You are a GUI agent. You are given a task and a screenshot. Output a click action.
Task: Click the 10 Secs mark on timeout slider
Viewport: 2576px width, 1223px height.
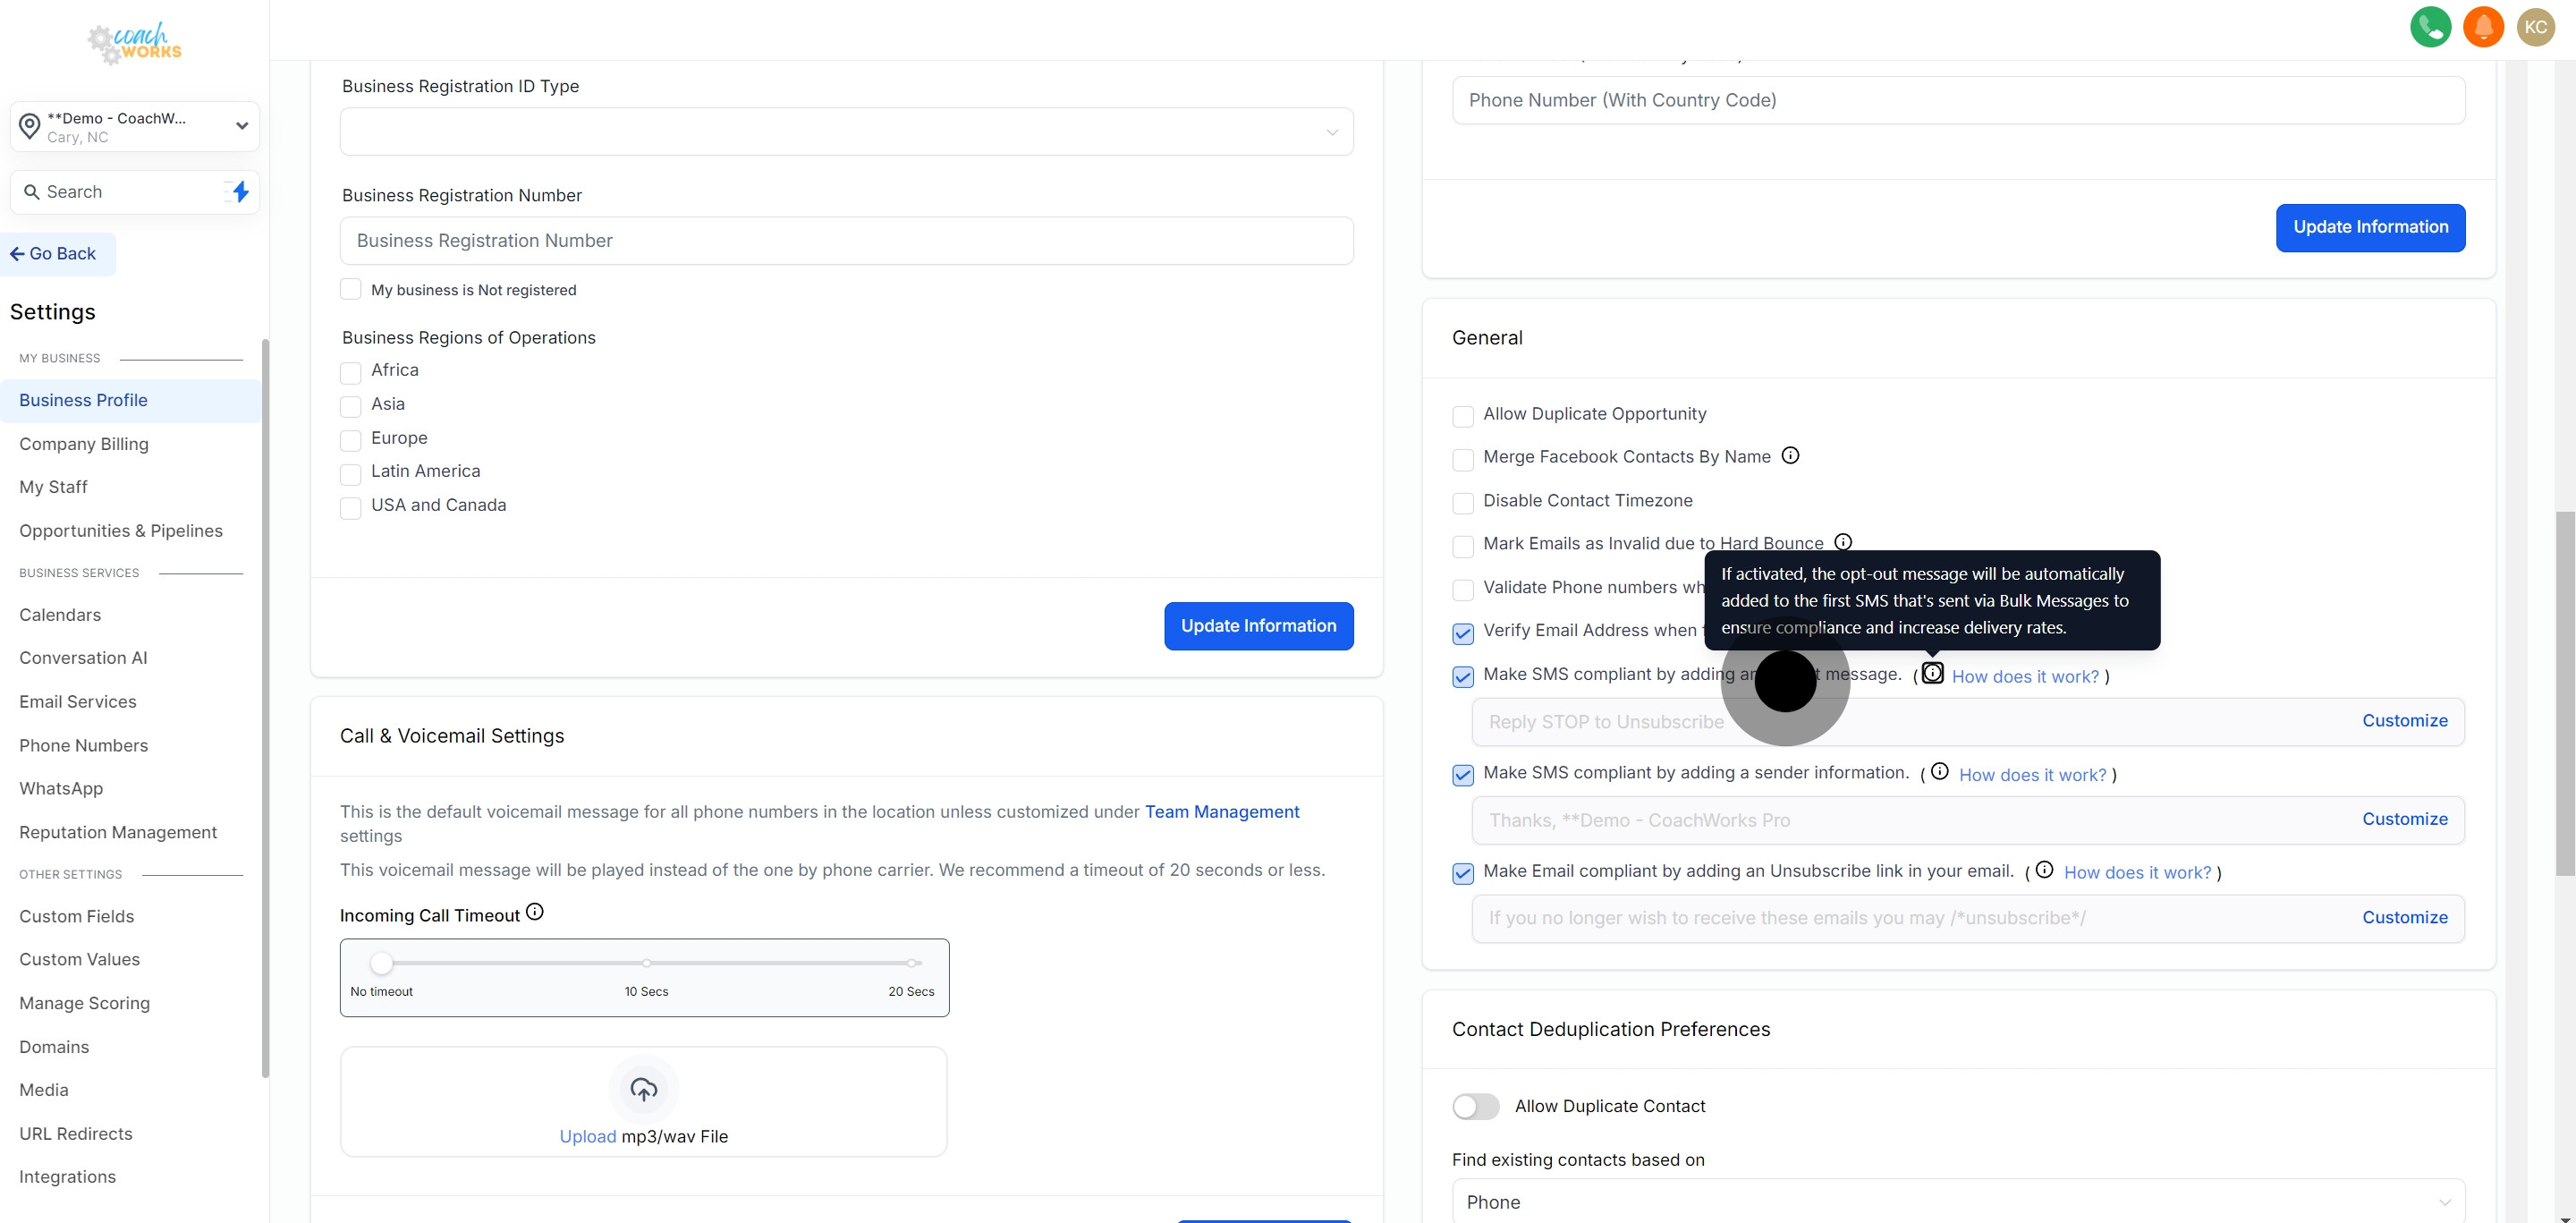click(x=647, y=963)
